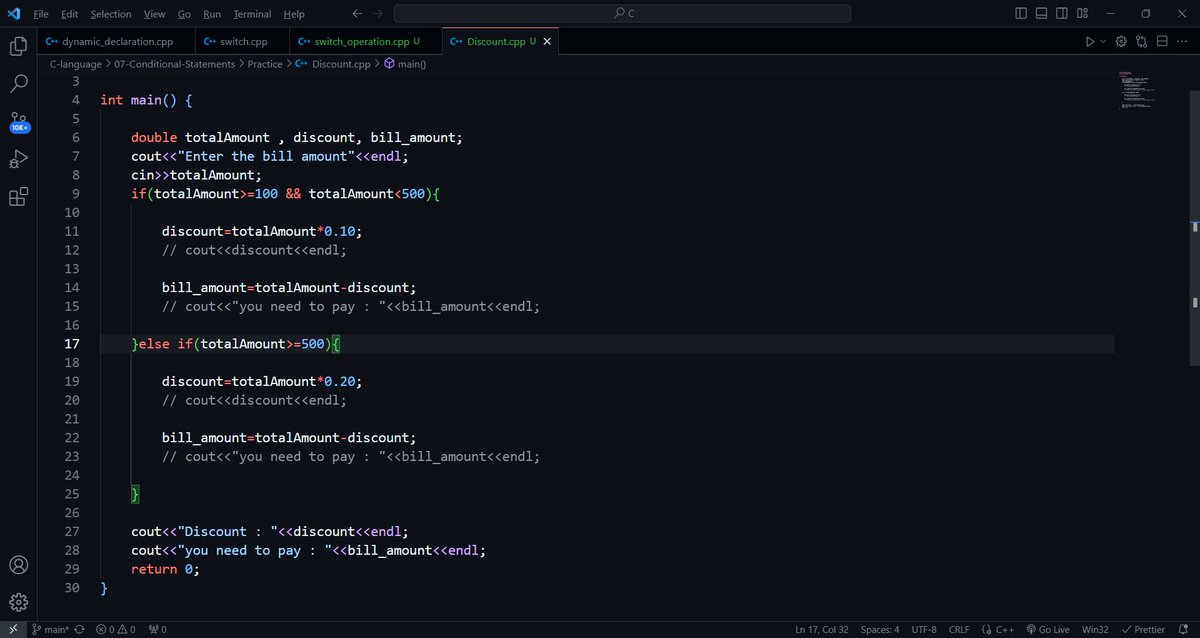The width and height of the screenshot is (1200, 638).
Task: Open main() symbol in breadcrumb
Action: pos(405,64)
